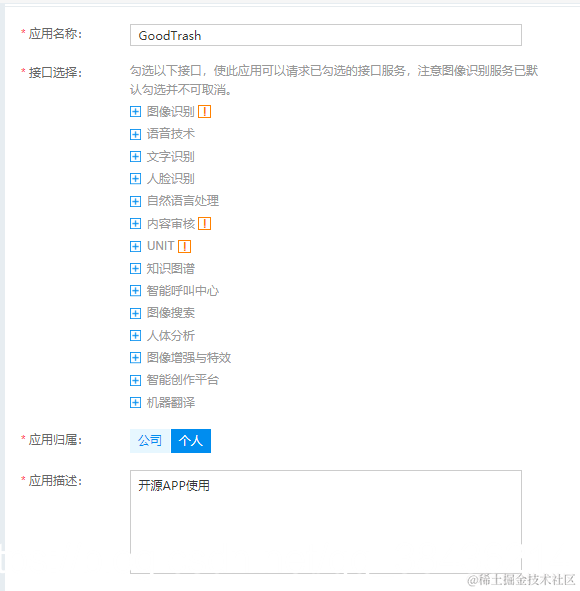Click the warning icon beside 内容审核
The image size is (580, 591).
coord(205,224)
